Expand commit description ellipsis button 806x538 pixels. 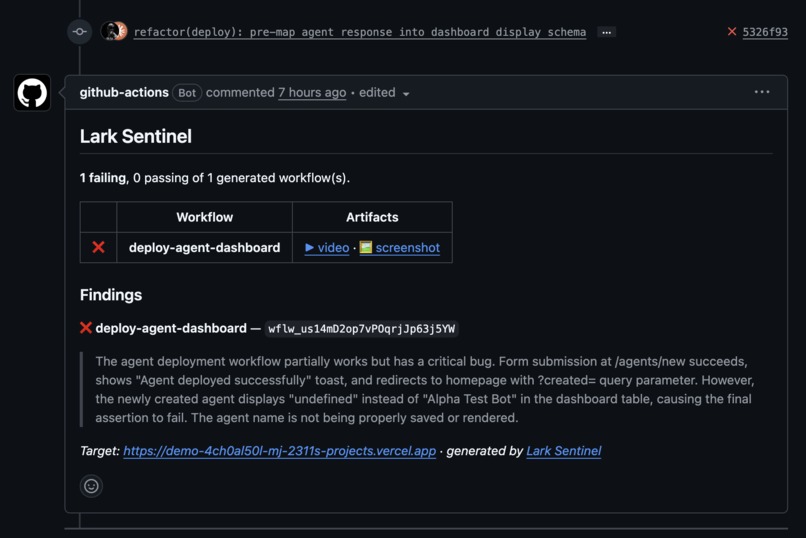click(x=607, y=32)
